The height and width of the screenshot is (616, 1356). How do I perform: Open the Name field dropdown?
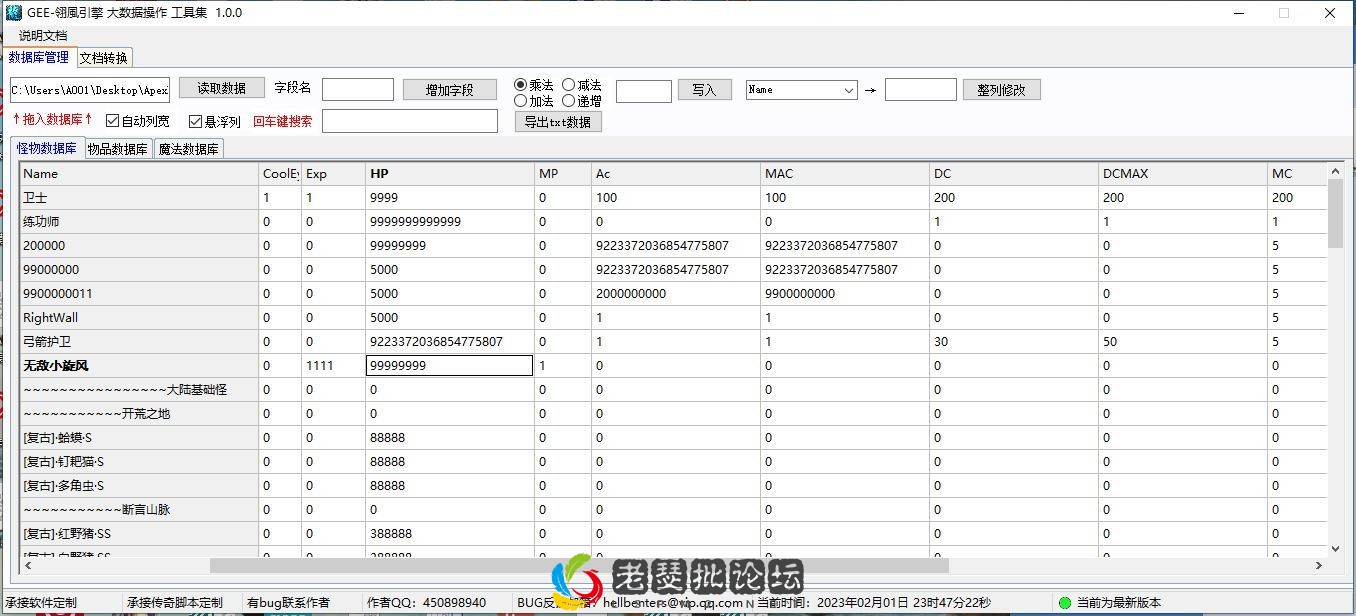[848, 90]
